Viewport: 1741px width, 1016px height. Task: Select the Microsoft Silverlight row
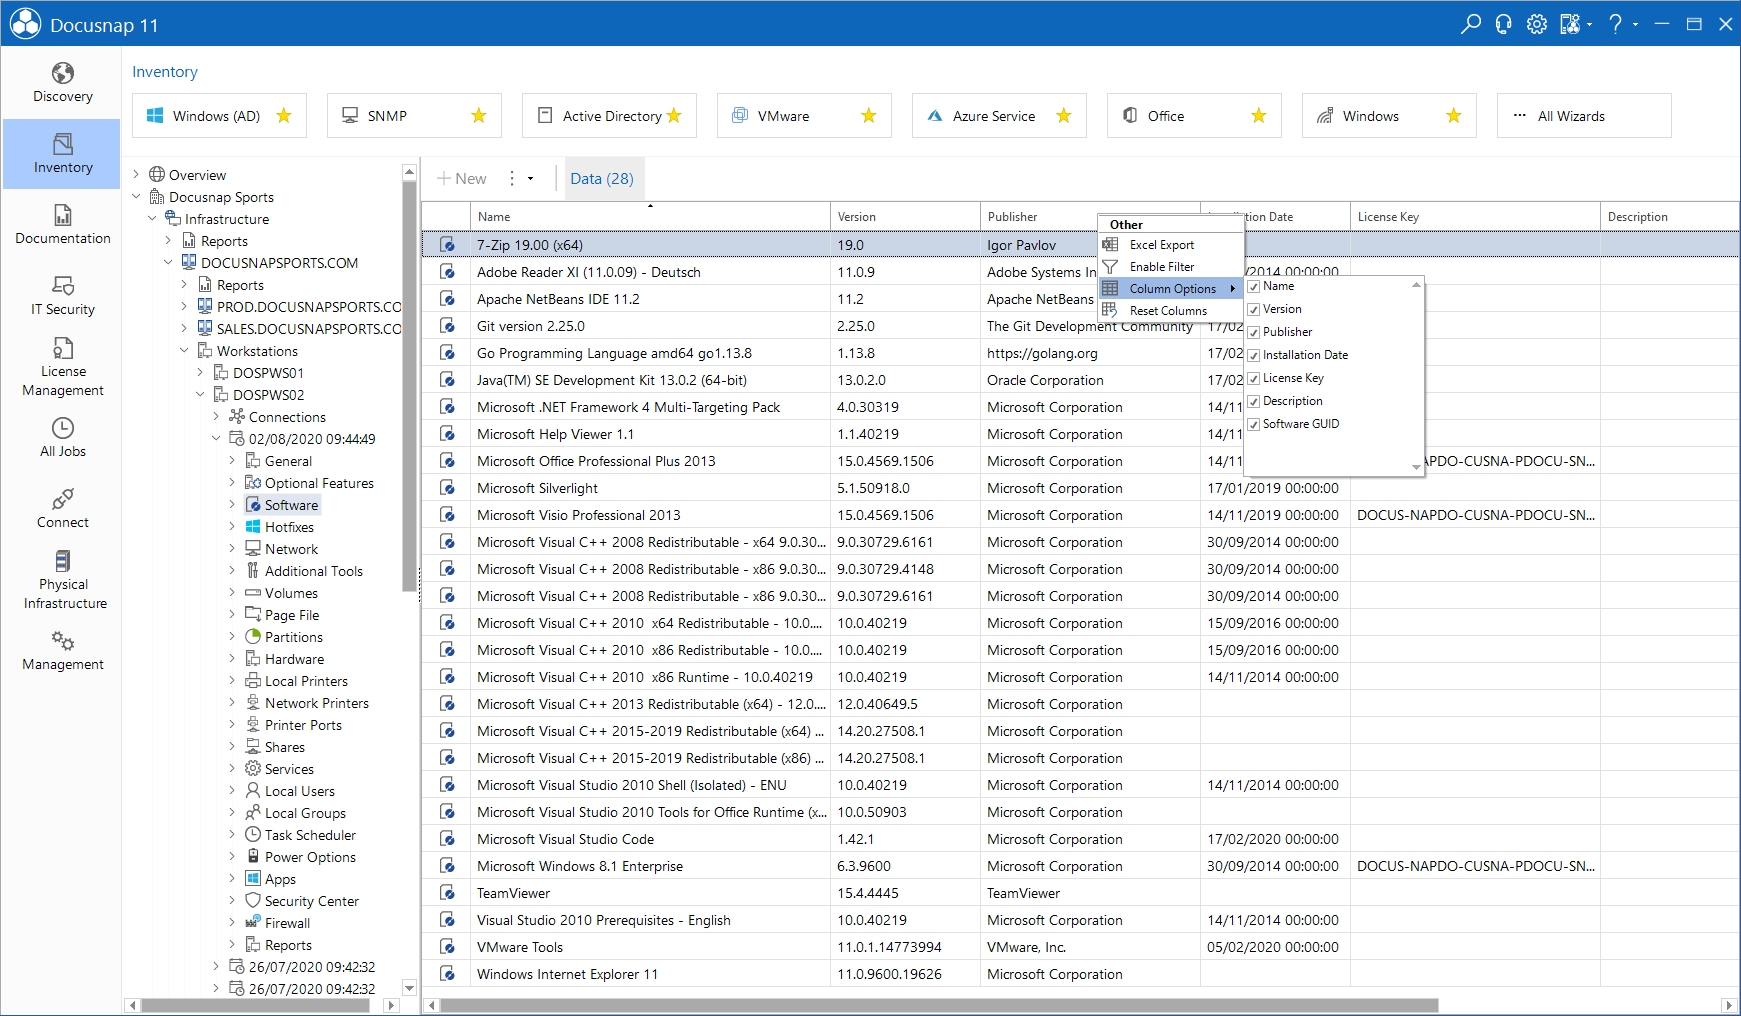pyautogui.click(x=1080, y=488)
